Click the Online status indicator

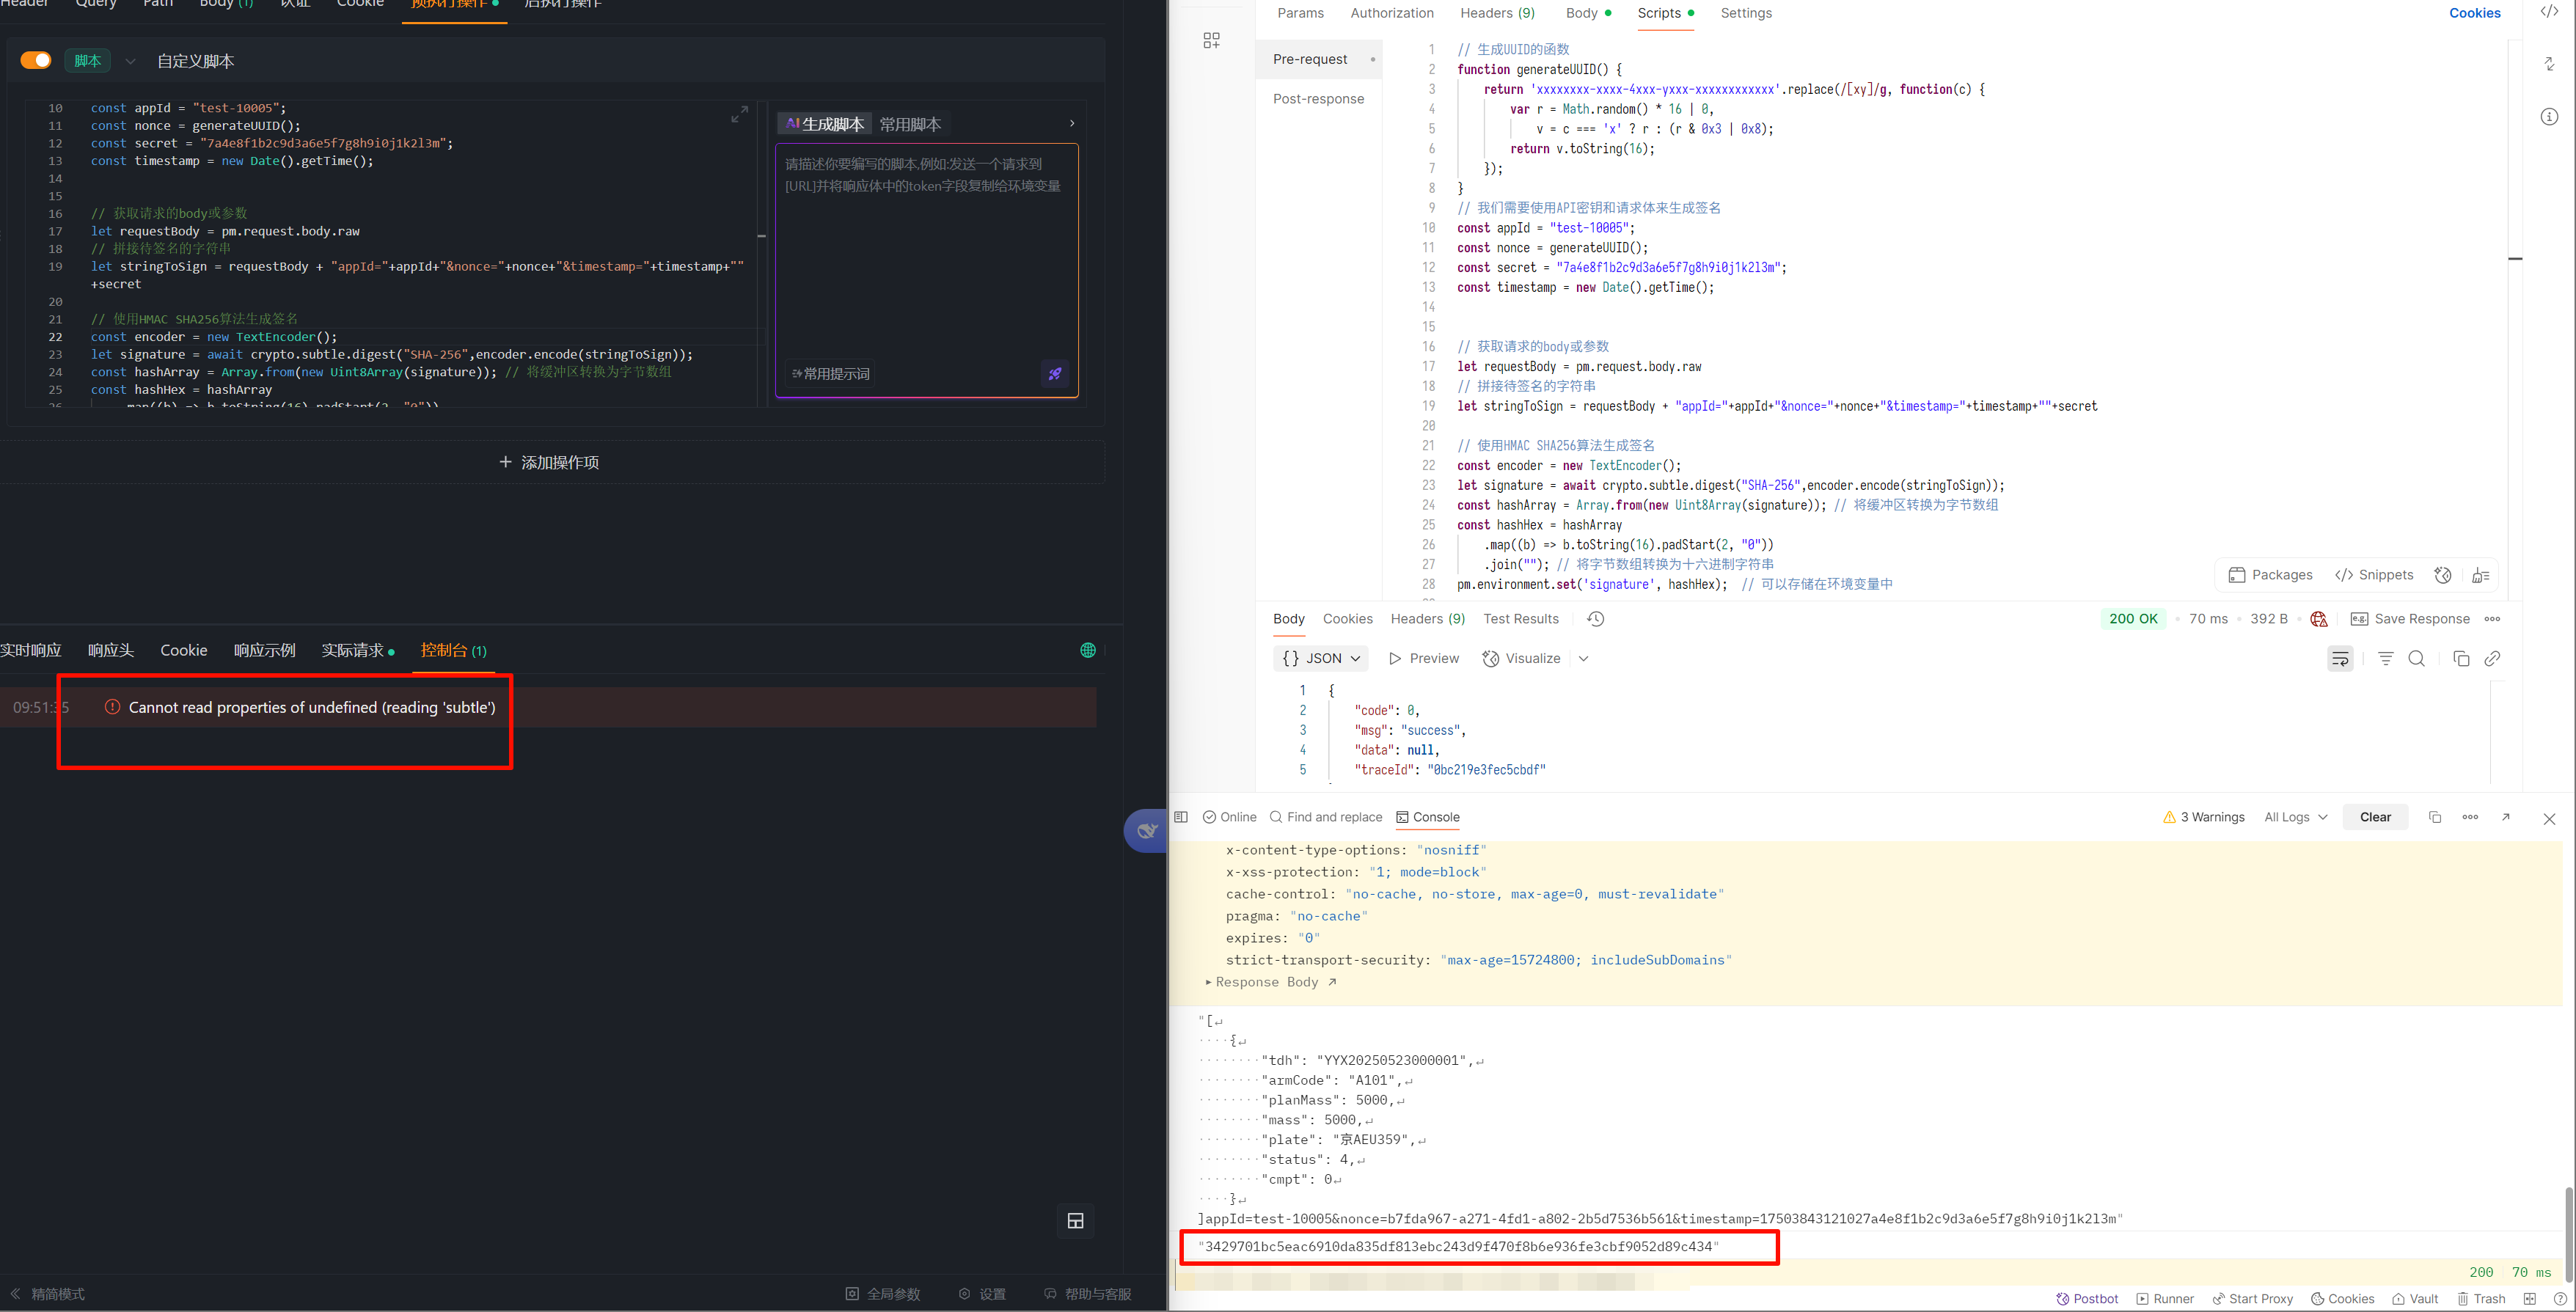1229,817
